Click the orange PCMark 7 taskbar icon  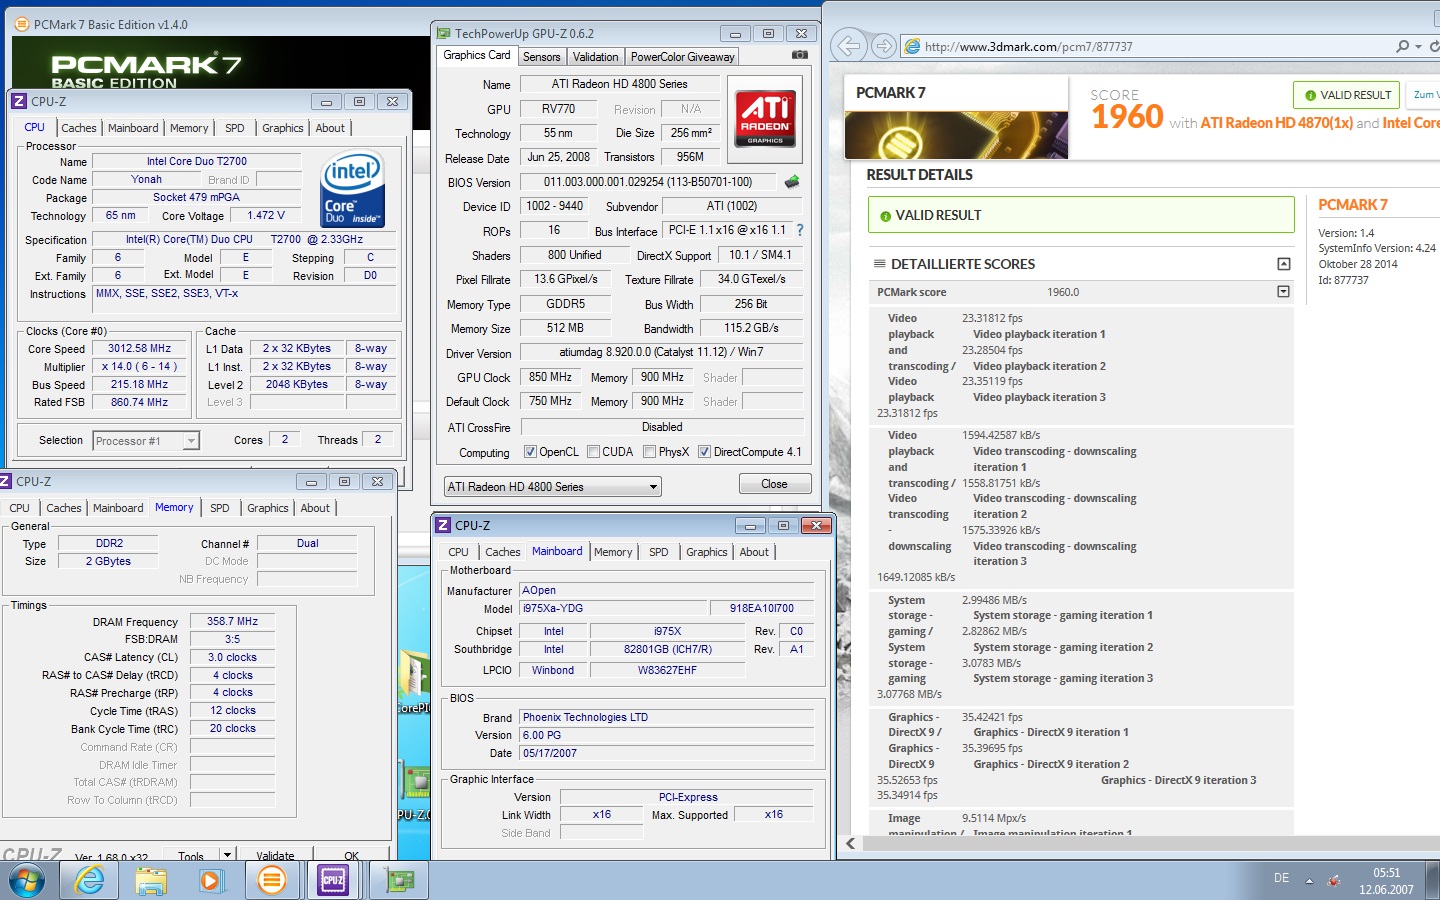pos(272,880)
